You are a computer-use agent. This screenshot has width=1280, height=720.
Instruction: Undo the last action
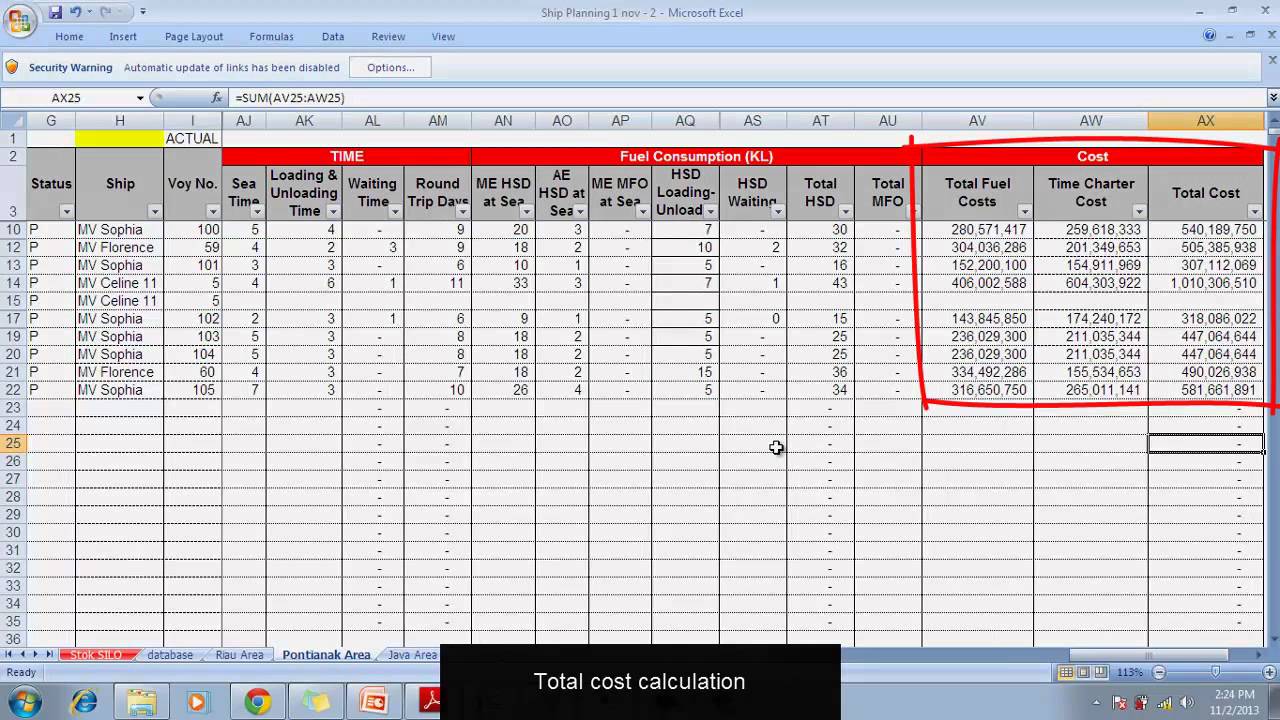[75, 12]
